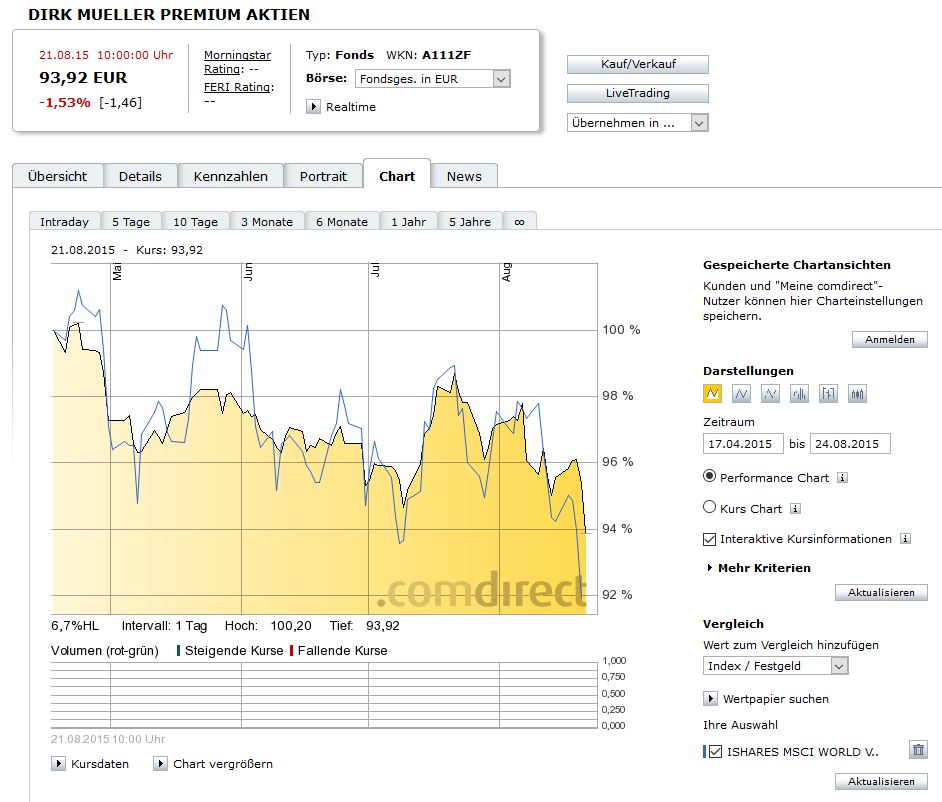This screenshot has height=802, width=942.
Task: Click the Kauf/Verkauf button
Action: pos(637,64)
